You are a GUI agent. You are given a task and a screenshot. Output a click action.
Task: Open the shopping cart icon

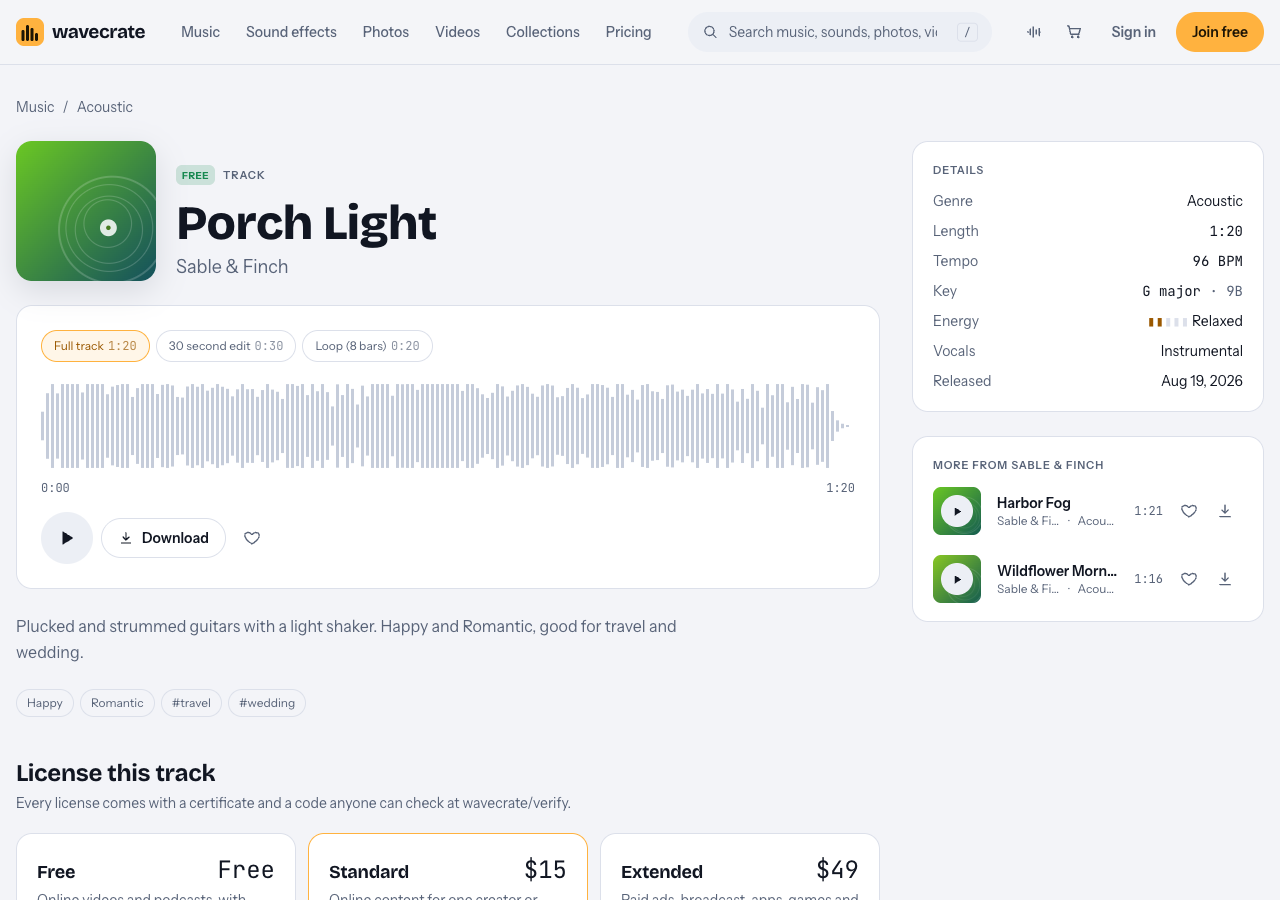click(x=1074, y=32)
